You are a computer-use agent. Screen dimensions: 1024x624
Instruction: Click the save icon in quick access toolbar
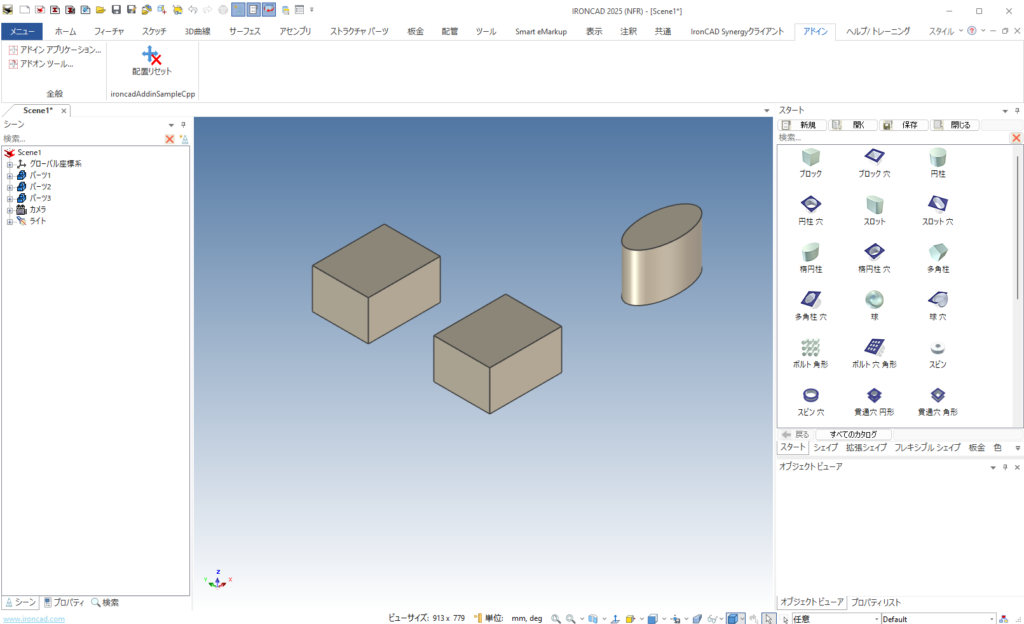pos(117,10)
